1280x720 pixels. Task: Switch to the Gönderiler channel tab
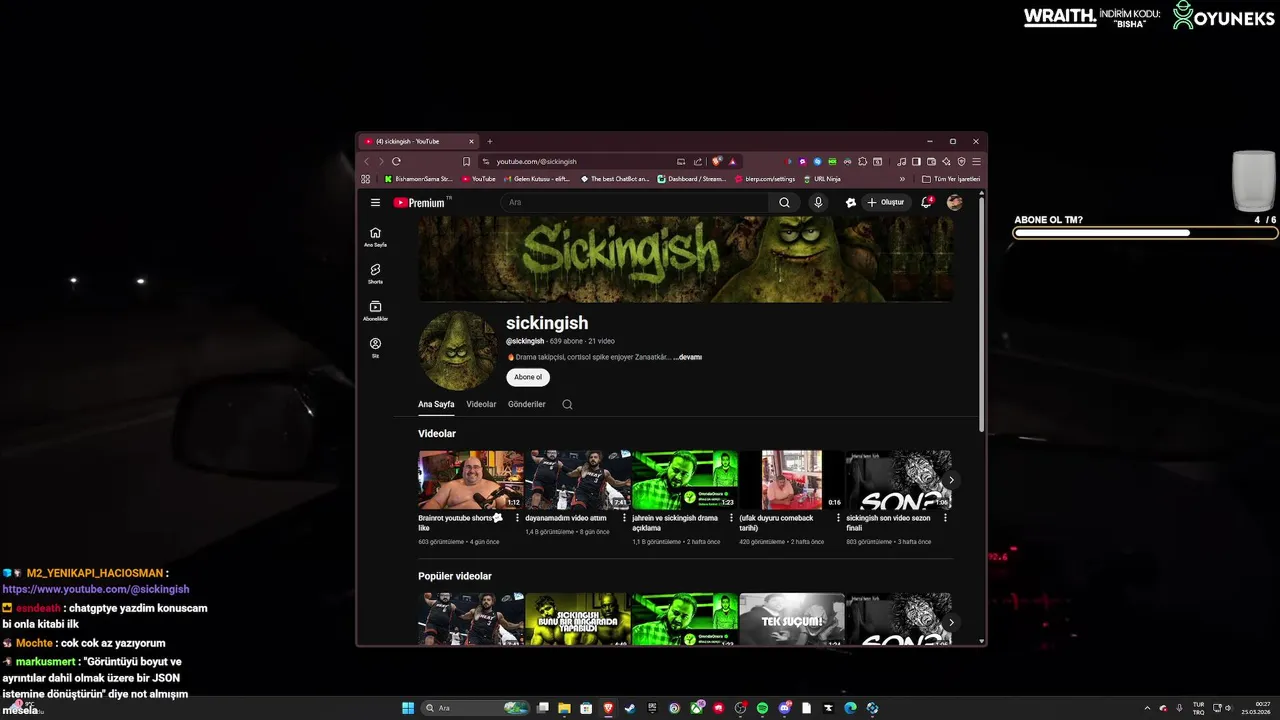point(527,404)
